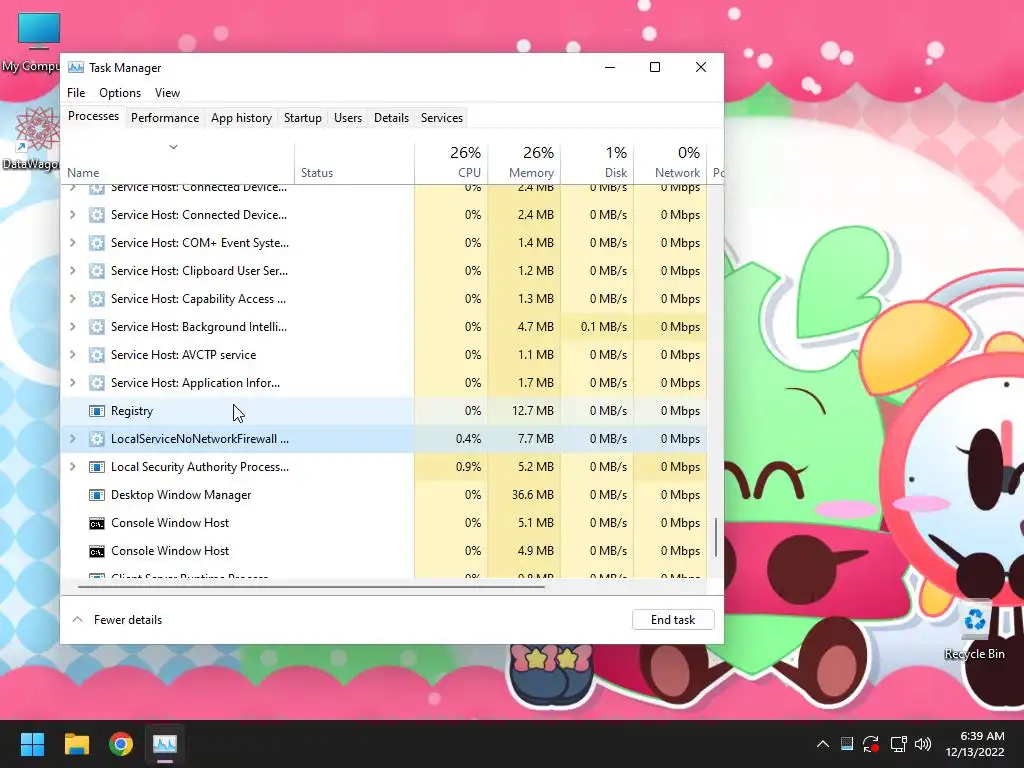Click the gear icon of Service Host: AVCTP service
This screenshot has width=1024, height=768.
point(97,355)
